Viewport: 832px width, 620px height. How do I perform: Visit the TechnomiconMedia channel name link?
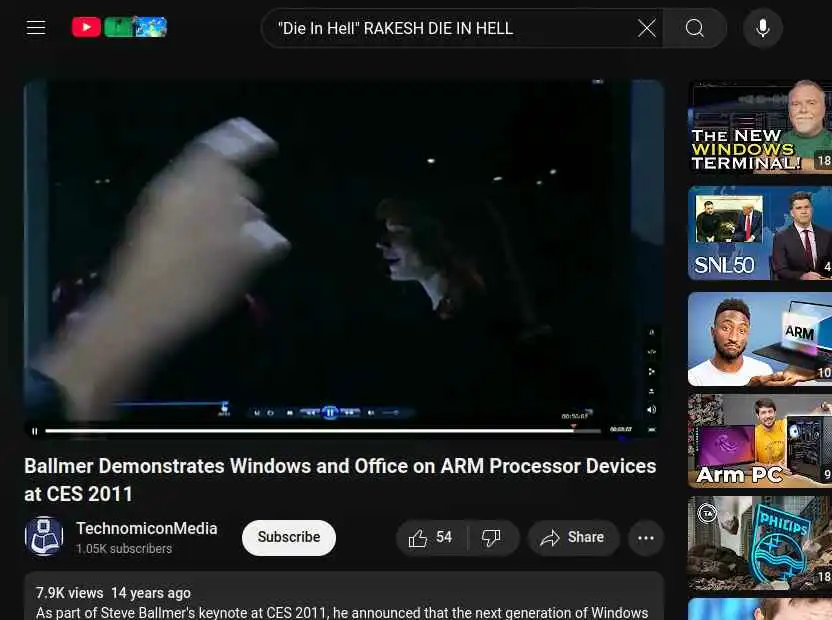coord(147,529)
